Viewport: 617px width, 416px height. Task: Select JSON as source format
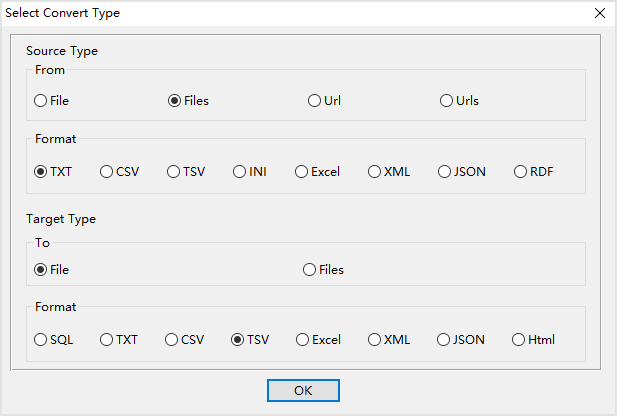[445, 171]
